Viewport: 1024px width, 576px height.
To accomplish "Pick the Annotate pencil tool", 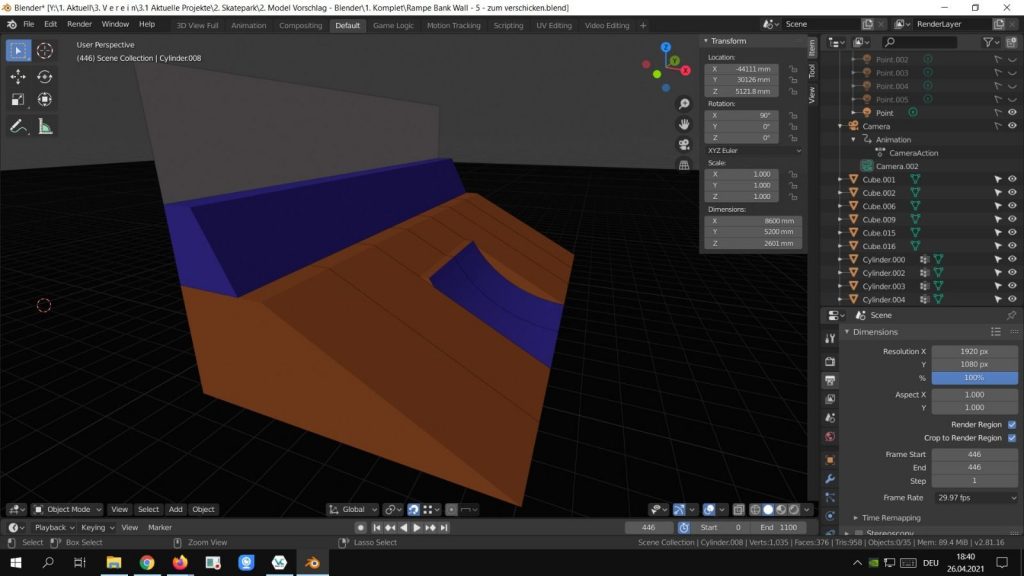I will coord(18,126).
